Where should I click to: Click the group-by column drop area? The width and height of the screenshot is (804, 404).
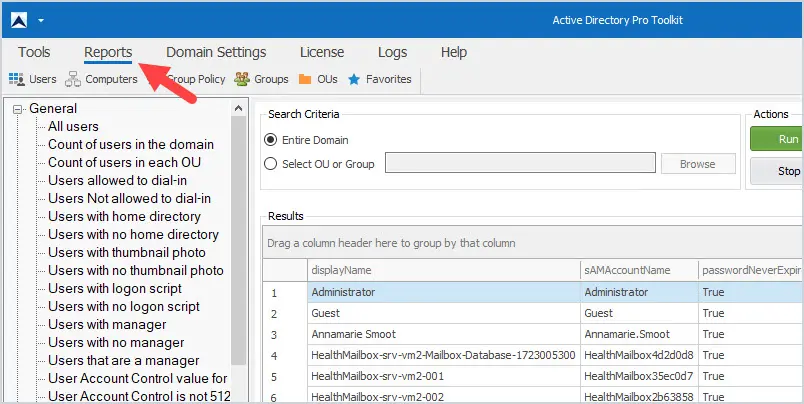tap(533, 243)
